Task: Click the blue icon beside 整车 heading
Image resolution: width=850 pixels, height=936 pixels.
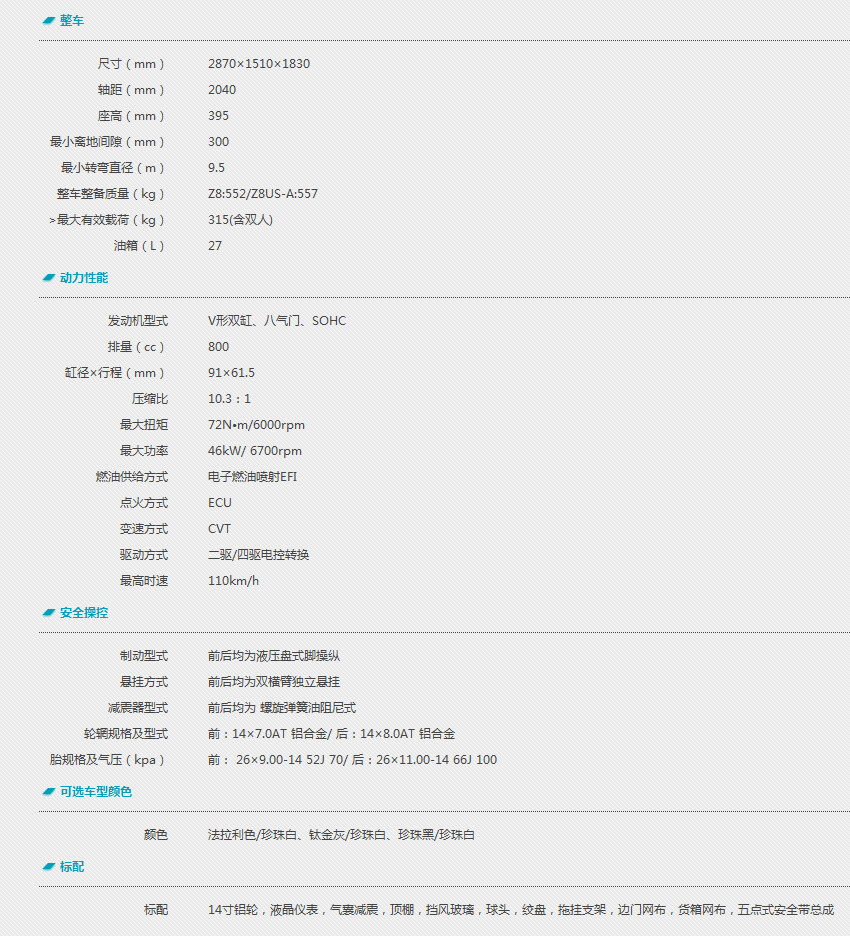Action: click(48, 20)
